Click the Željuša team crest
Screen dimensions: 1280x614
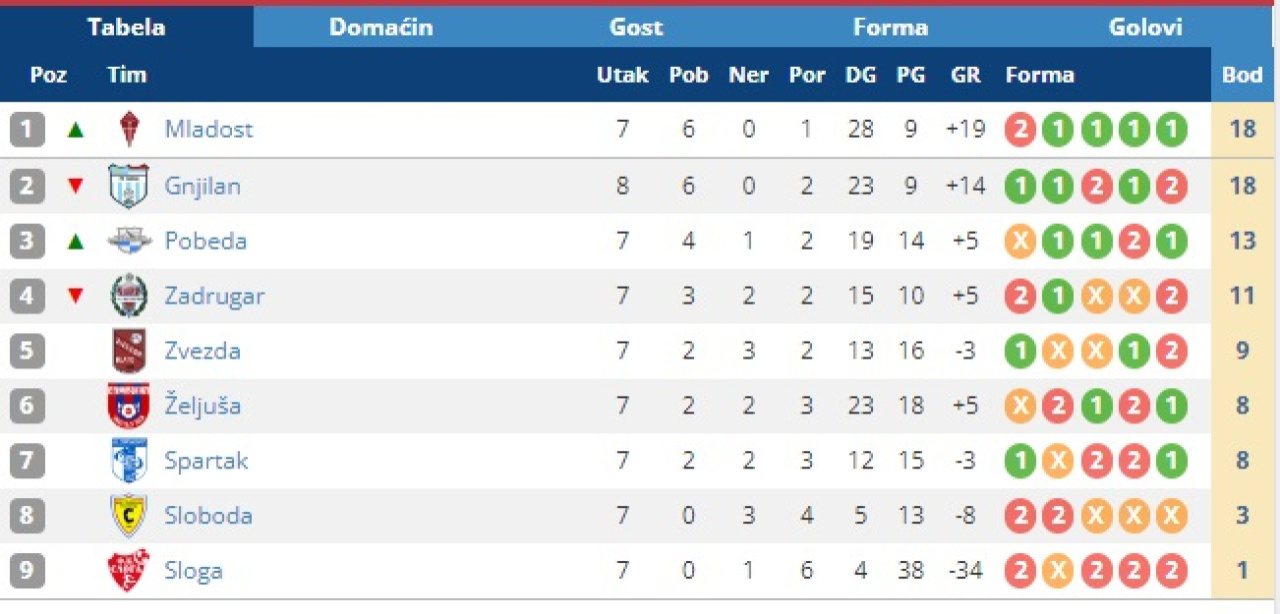(x=129, y=406)
